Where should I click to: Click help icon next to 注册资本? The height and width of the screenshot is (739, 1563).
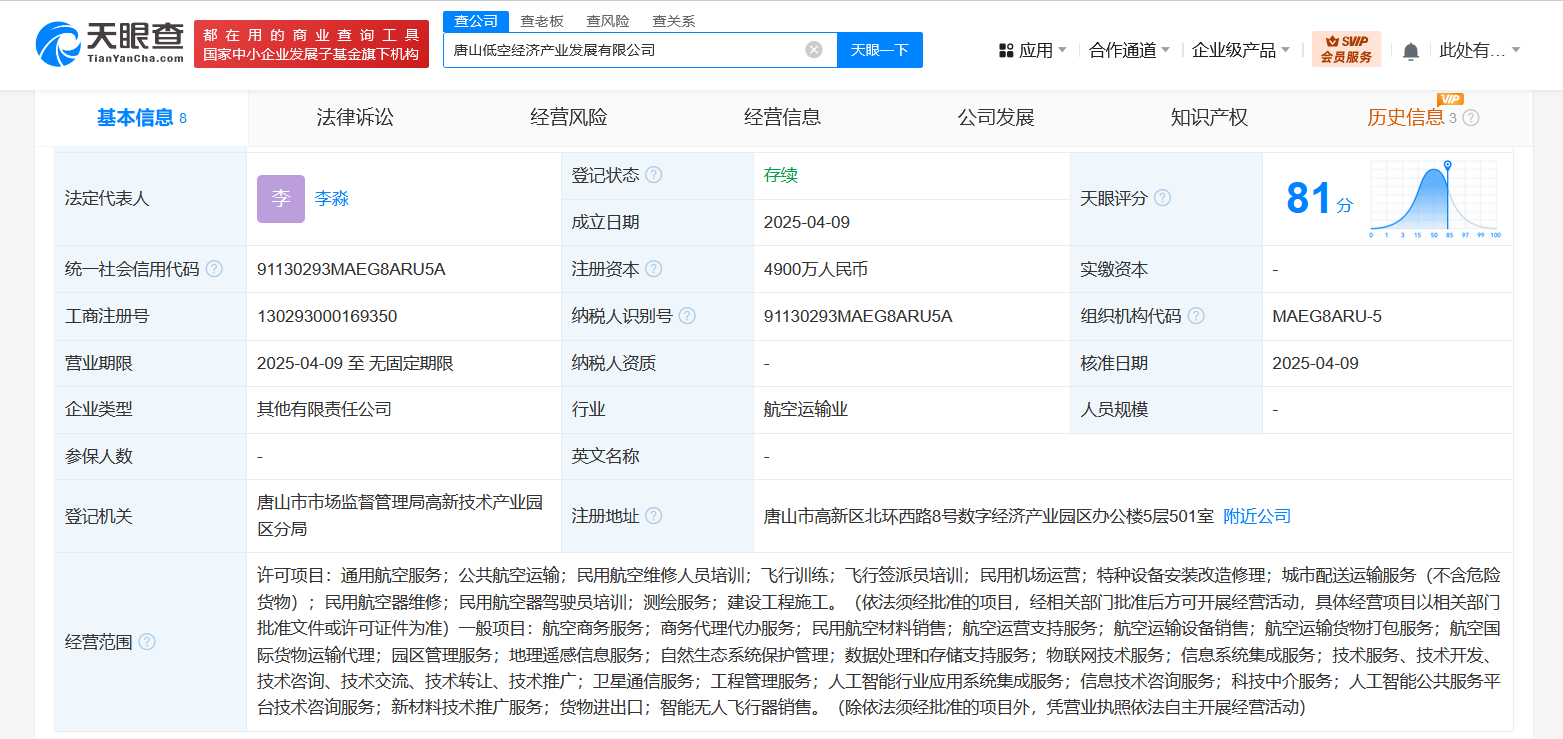[x=653, y=269]
